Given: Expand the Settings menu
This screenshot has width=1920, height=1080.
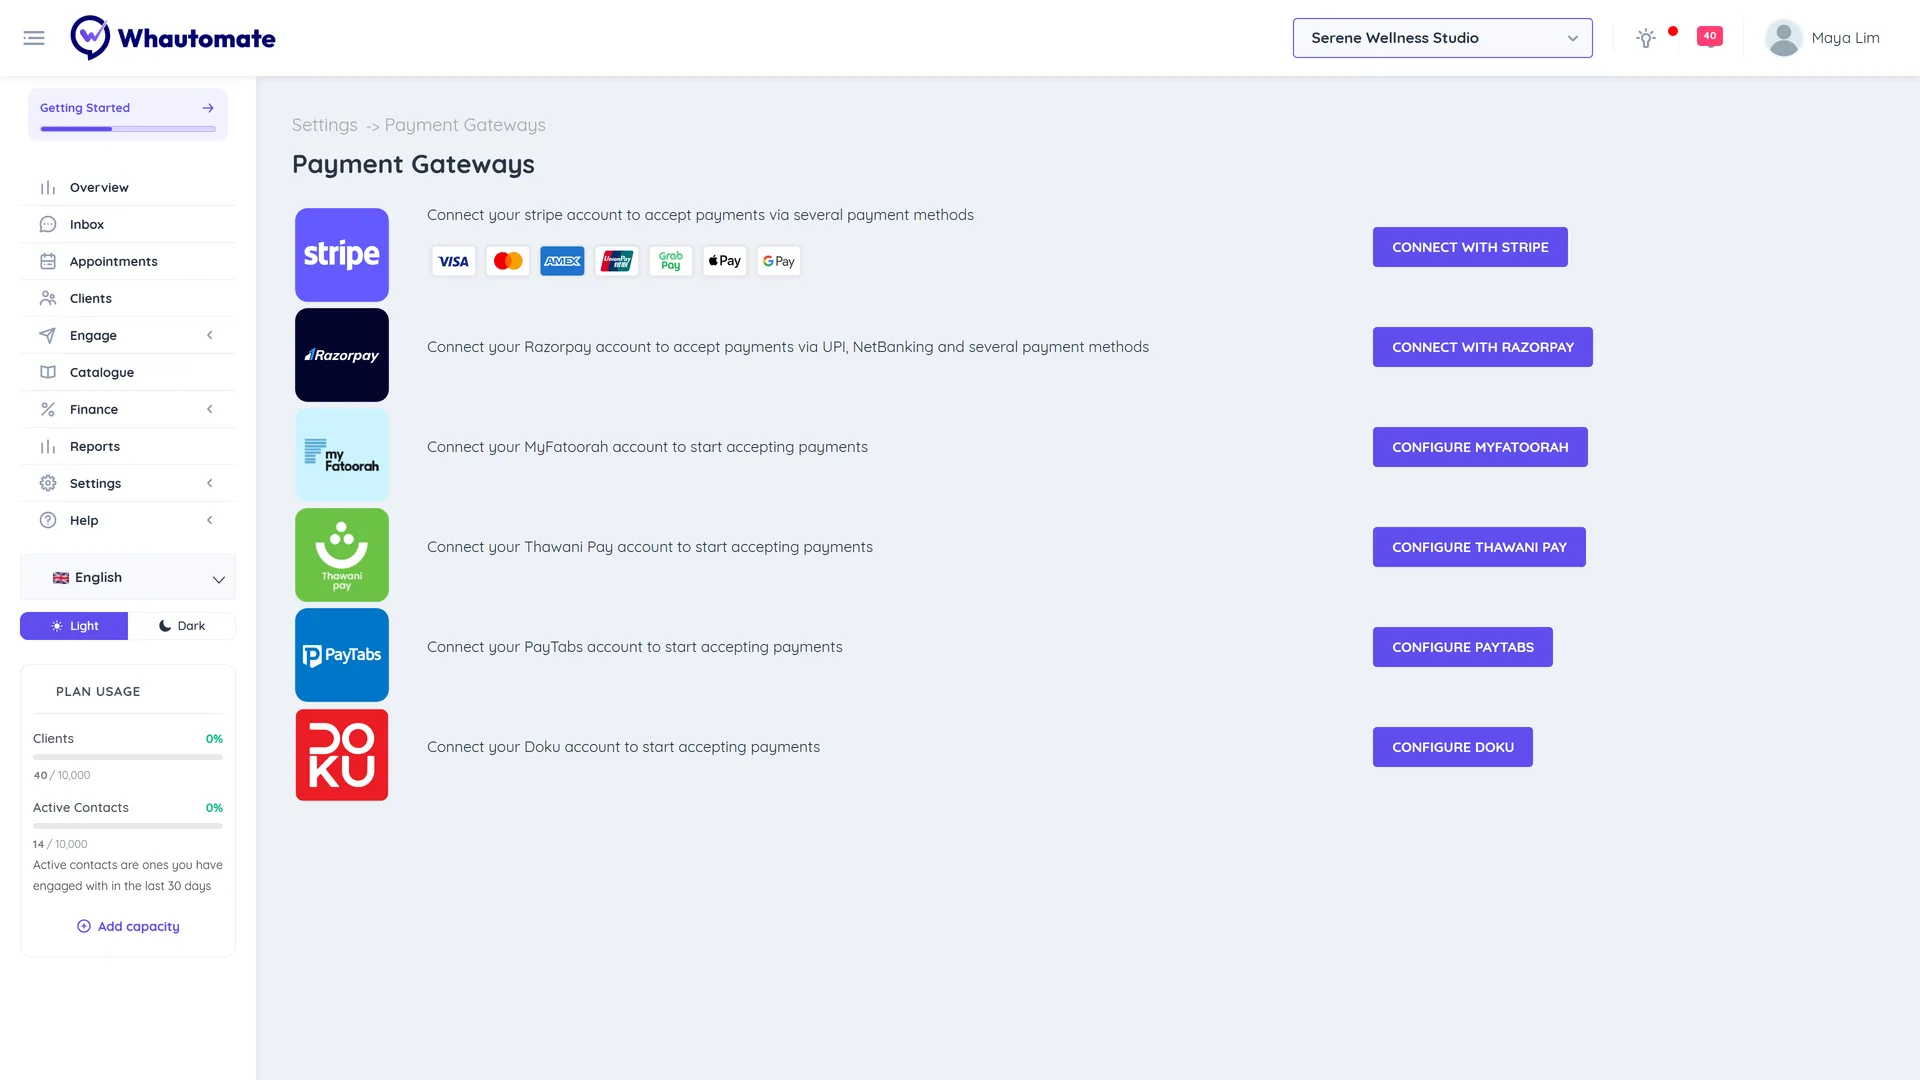Looking at the screenshot, I should coord(128,483).
